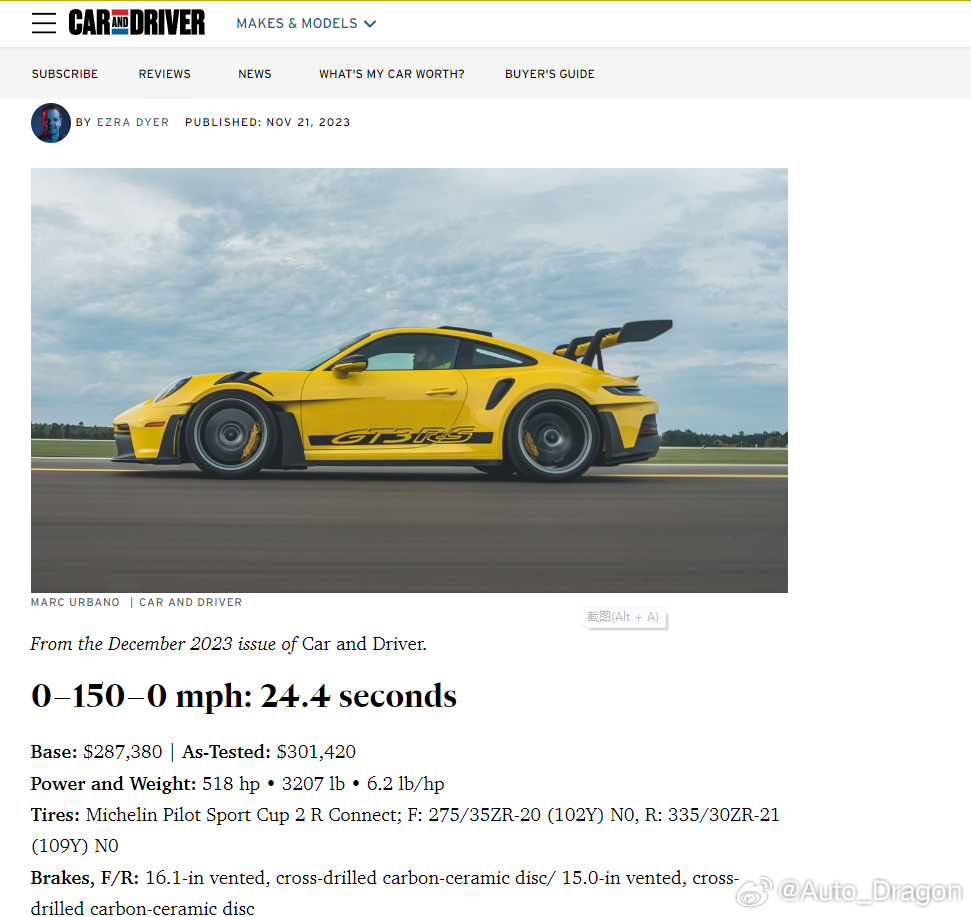Click the Power and Weight line

point(238,784)
